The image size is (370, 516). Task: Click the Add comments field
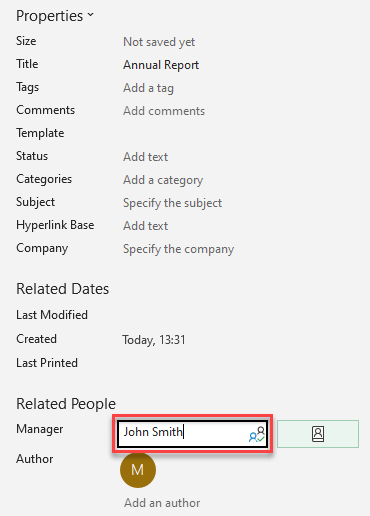(x=164, y=111)
